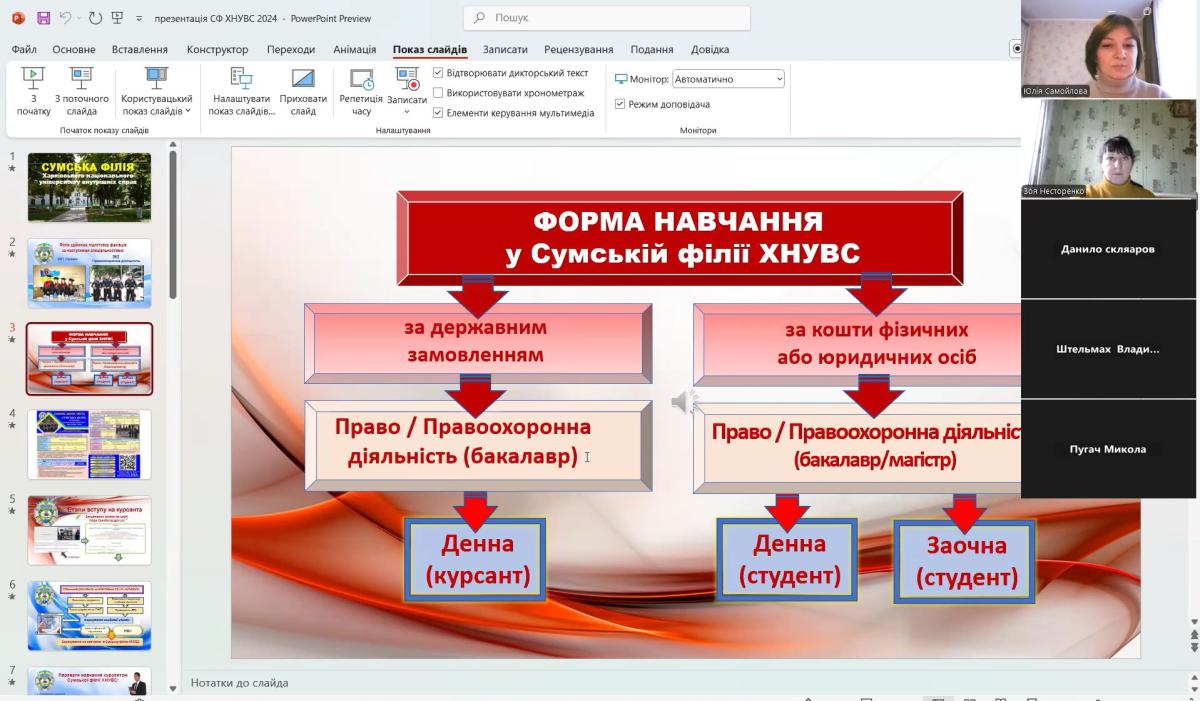Screen dimensions: 1200x701
Task: Click the Set Up Slide Show icon
Action: (x=241, y=91)
